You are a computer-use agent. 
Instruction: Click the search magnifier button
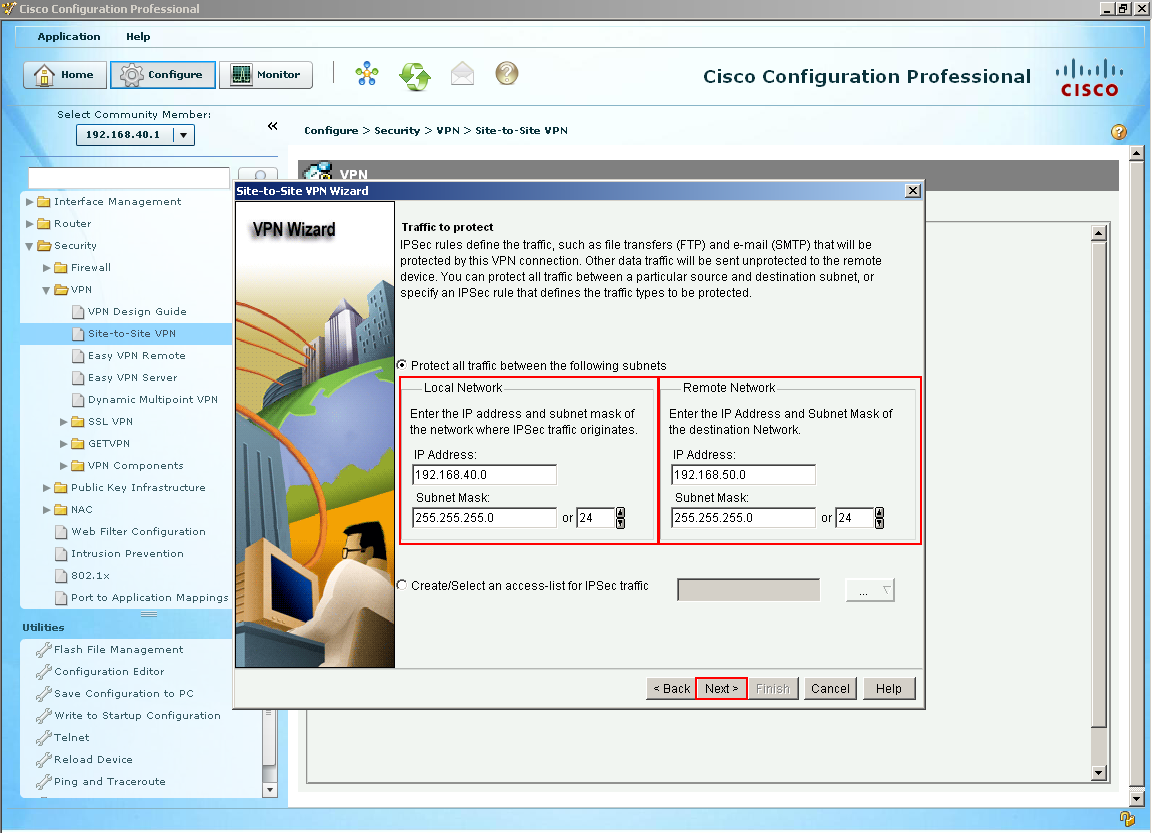pos(260,175)
